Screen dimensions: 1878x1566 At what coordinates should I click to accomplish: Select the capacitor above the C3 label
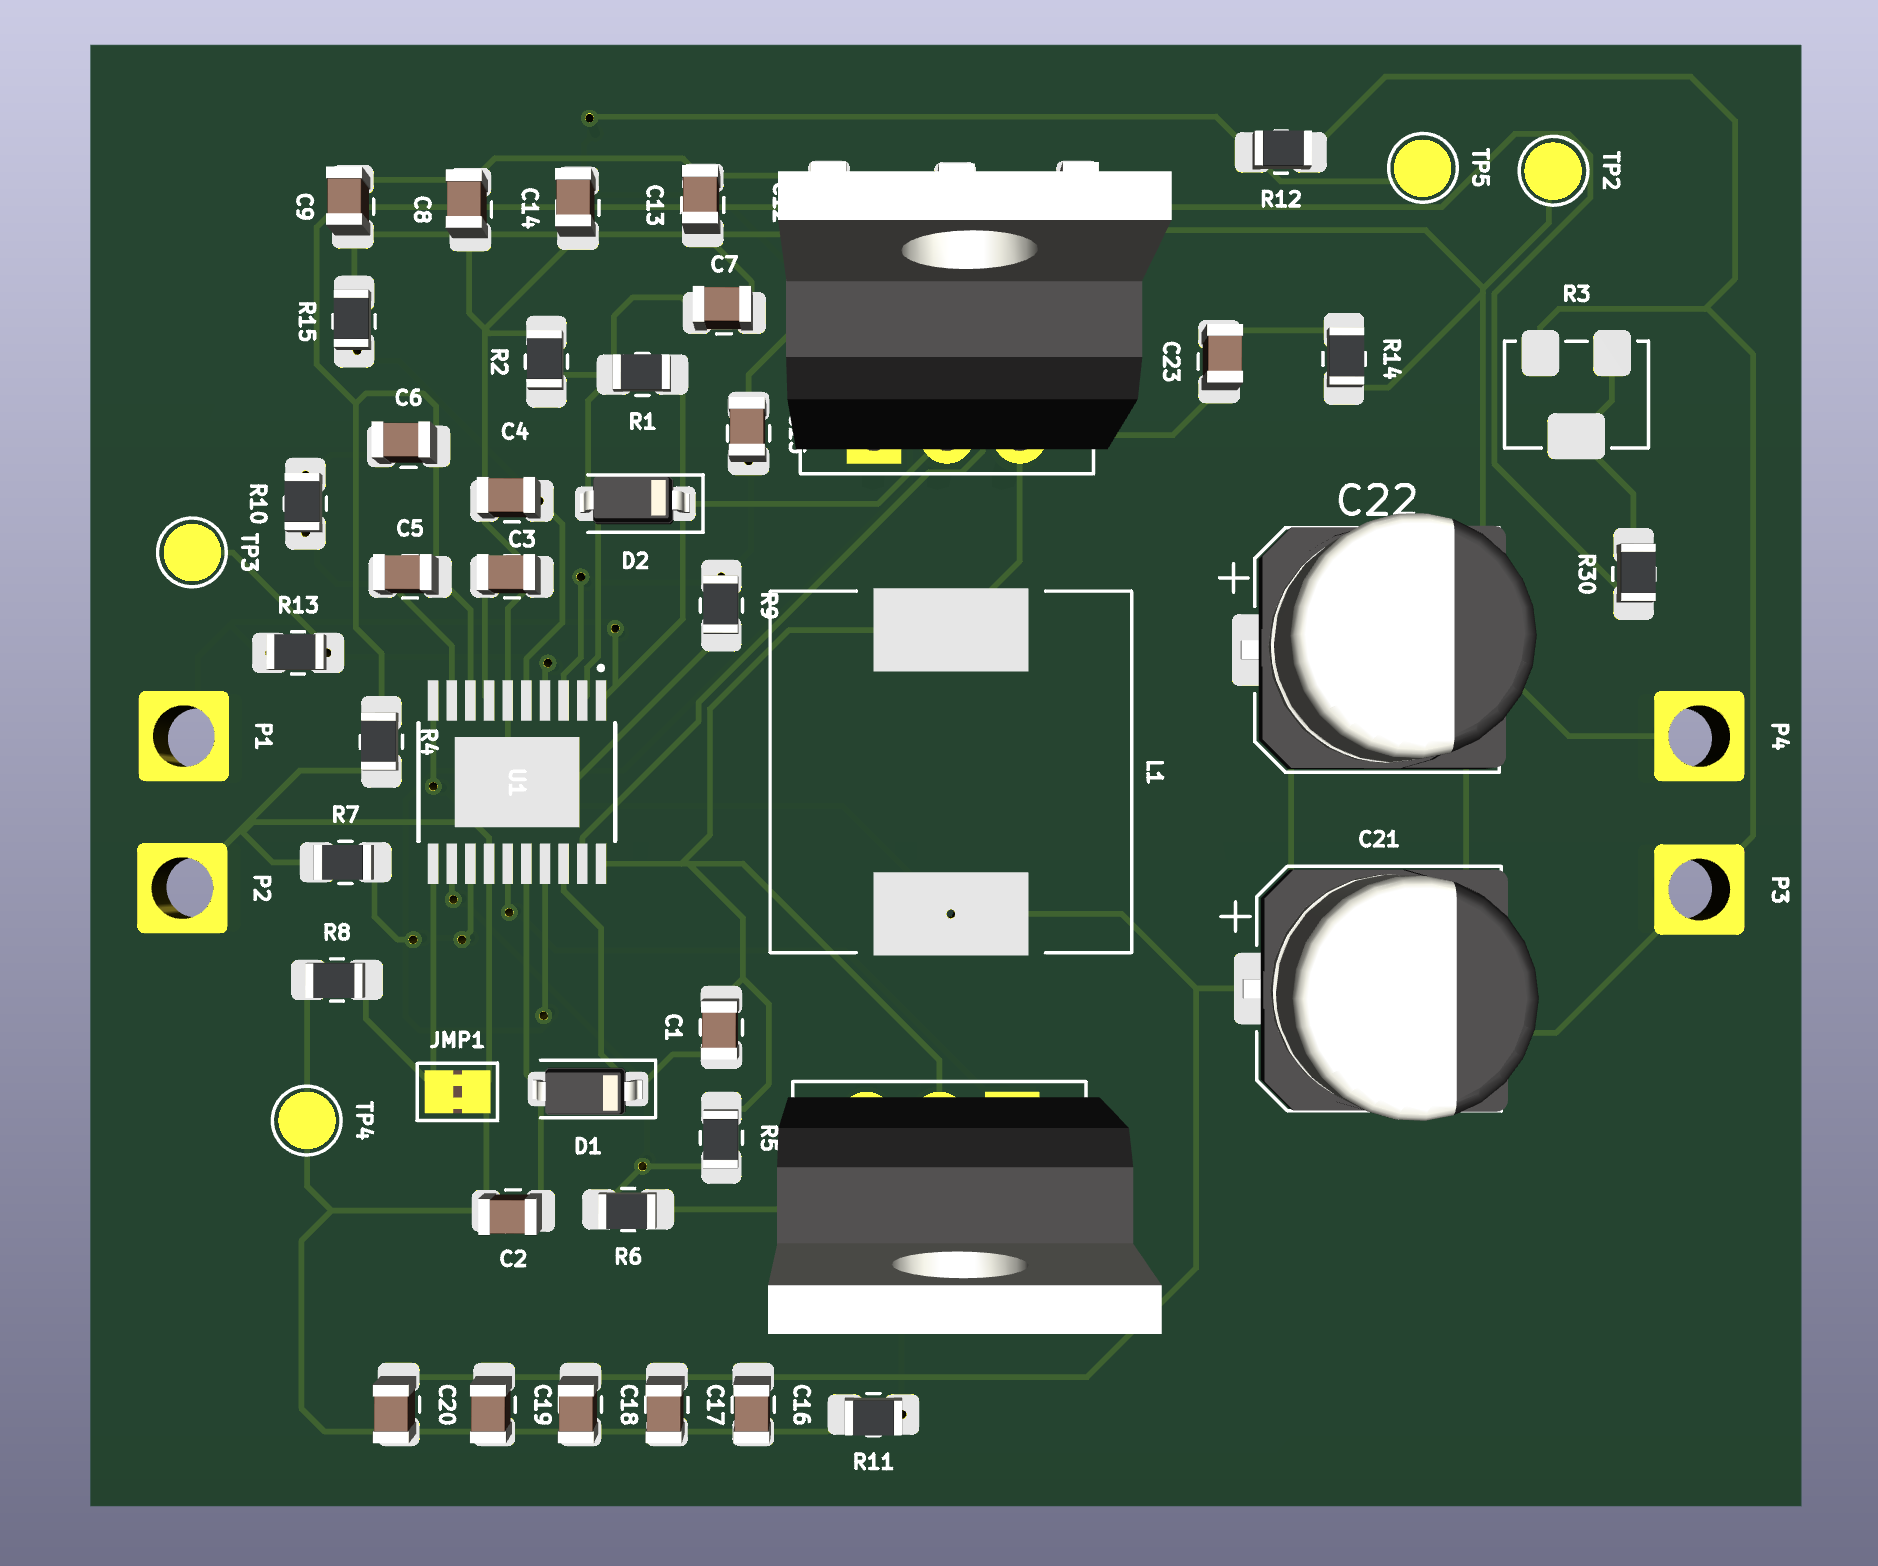[512, 498]
